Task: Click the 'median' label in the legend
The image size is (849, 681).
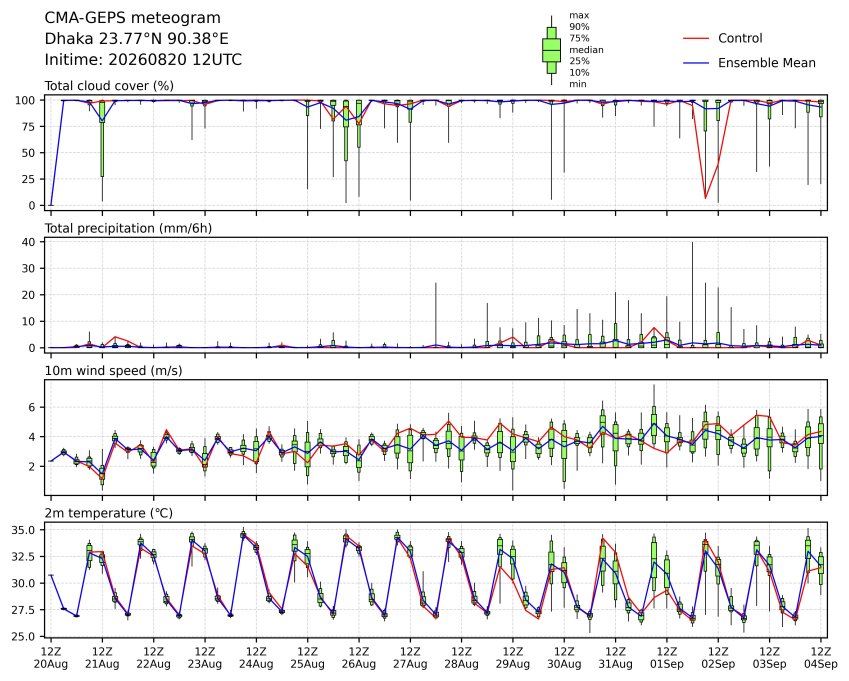Action: point(586,50)
